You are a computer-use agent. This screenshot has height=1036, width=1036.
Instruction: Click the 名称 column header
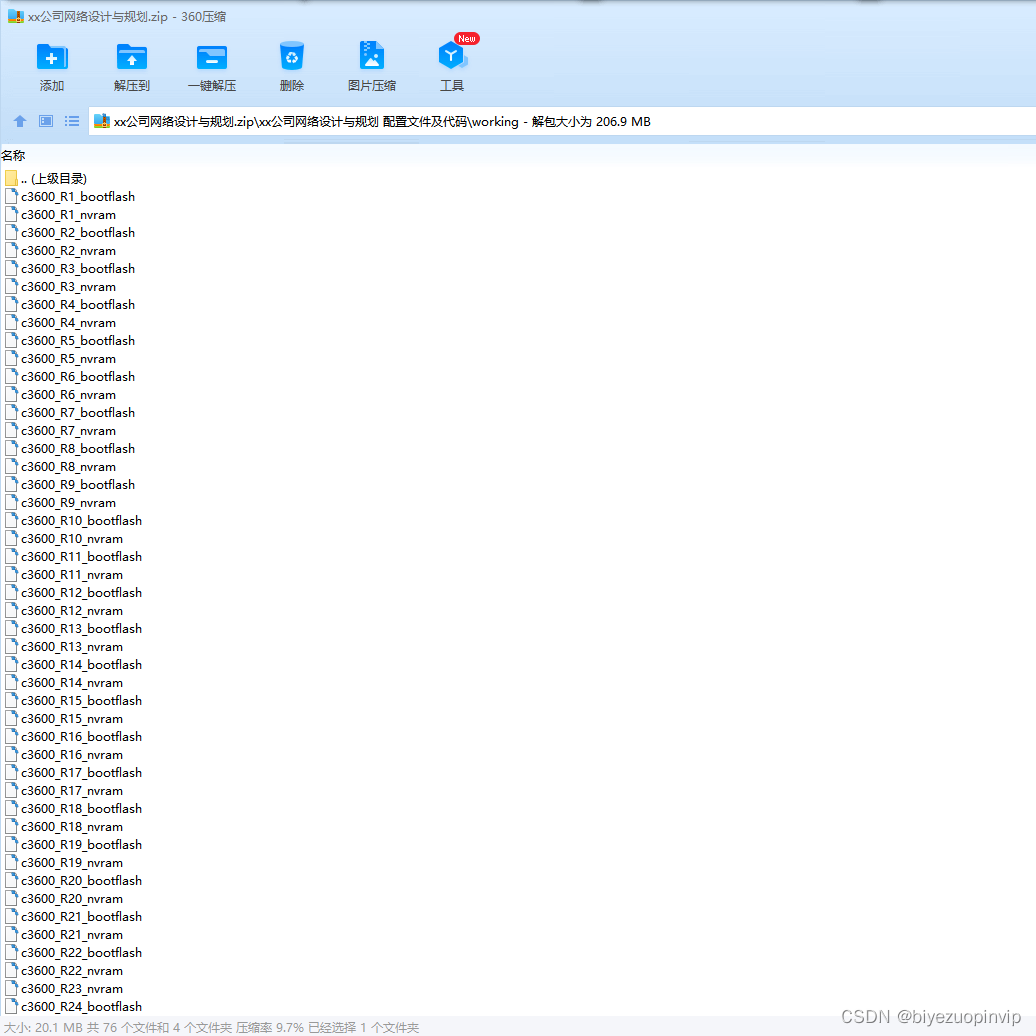pos(13,156)
